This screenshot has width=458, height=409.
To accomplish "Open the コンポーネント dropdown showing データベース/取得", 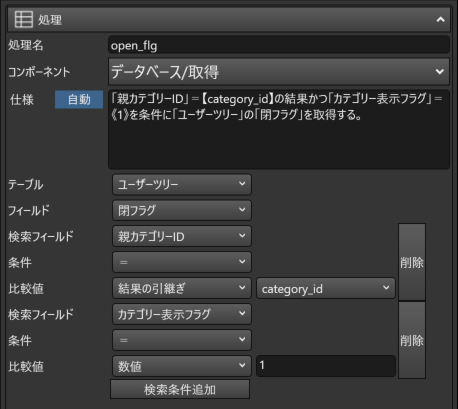I will (x=279, y=72).
